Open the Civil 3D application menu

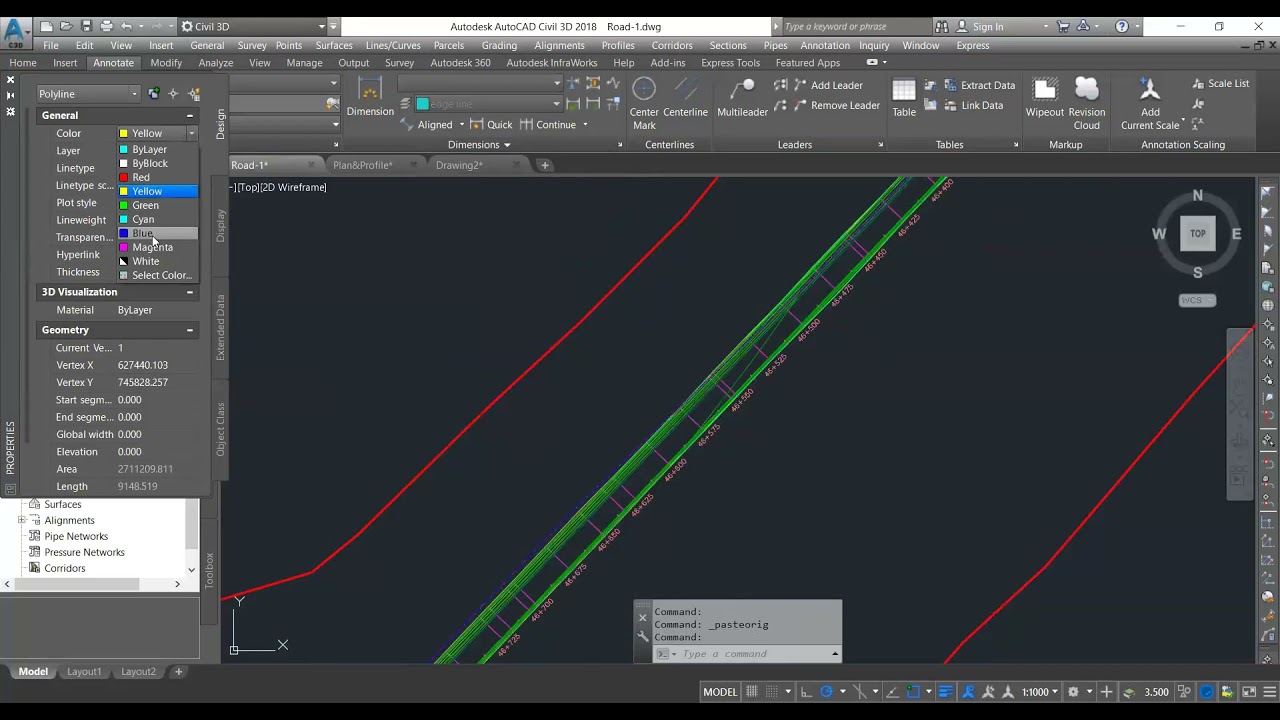(16, 31)
